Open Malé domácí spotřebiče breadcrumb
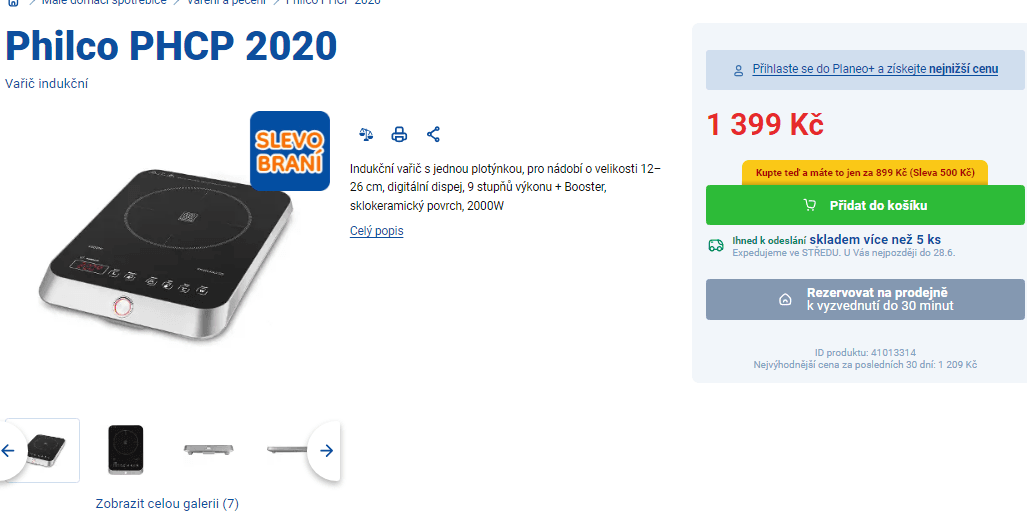 click(104, 2)
